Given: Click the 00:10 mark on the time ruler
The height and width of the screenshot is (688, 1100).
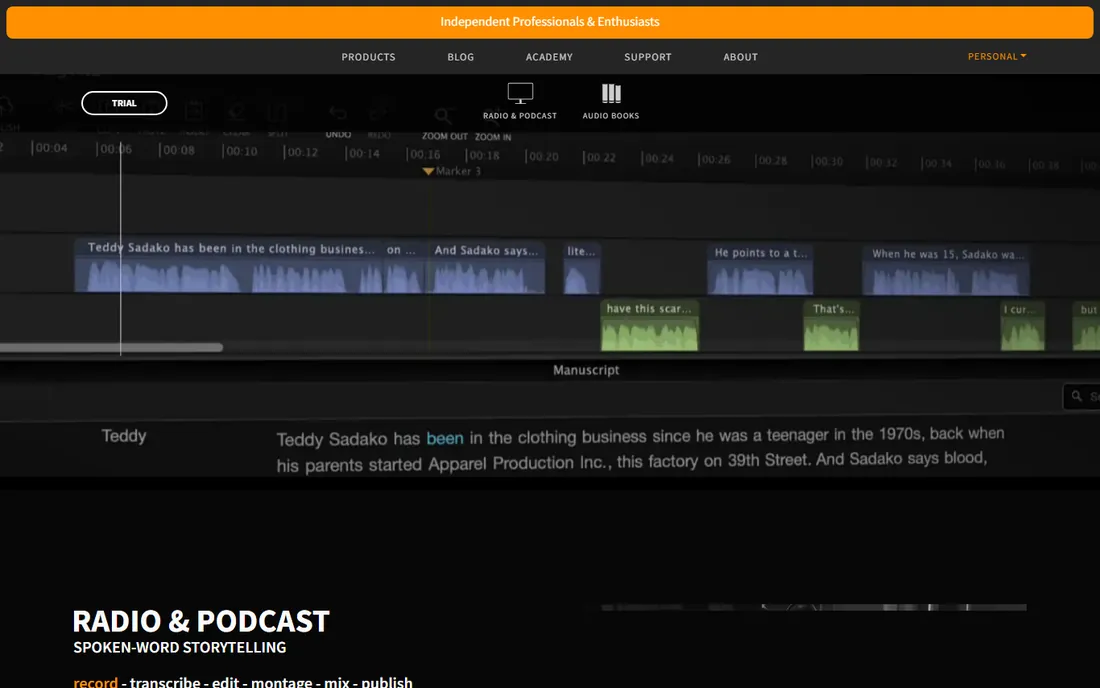Looking at the screenshot, I should (239, 151).
